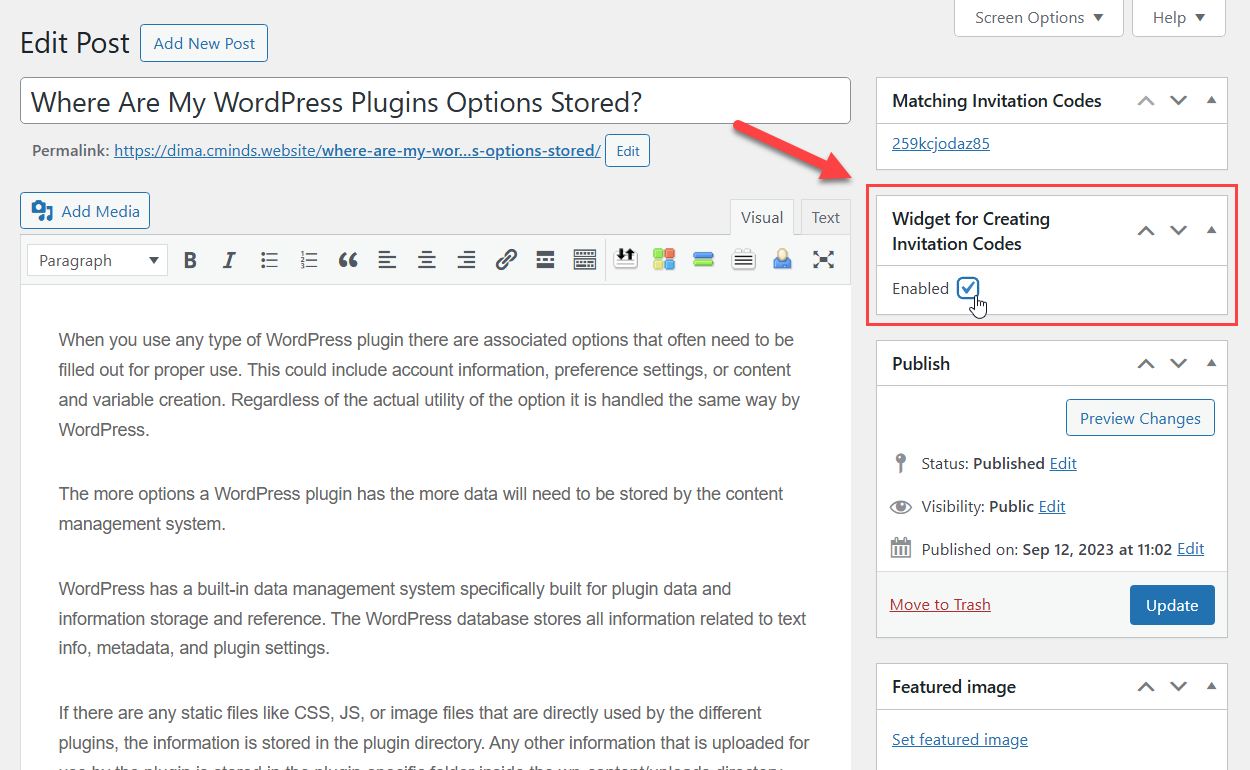This screenshot has width=1250, height=770.
Task: Click the 'Status: Published' text
Action: point(983,463)
